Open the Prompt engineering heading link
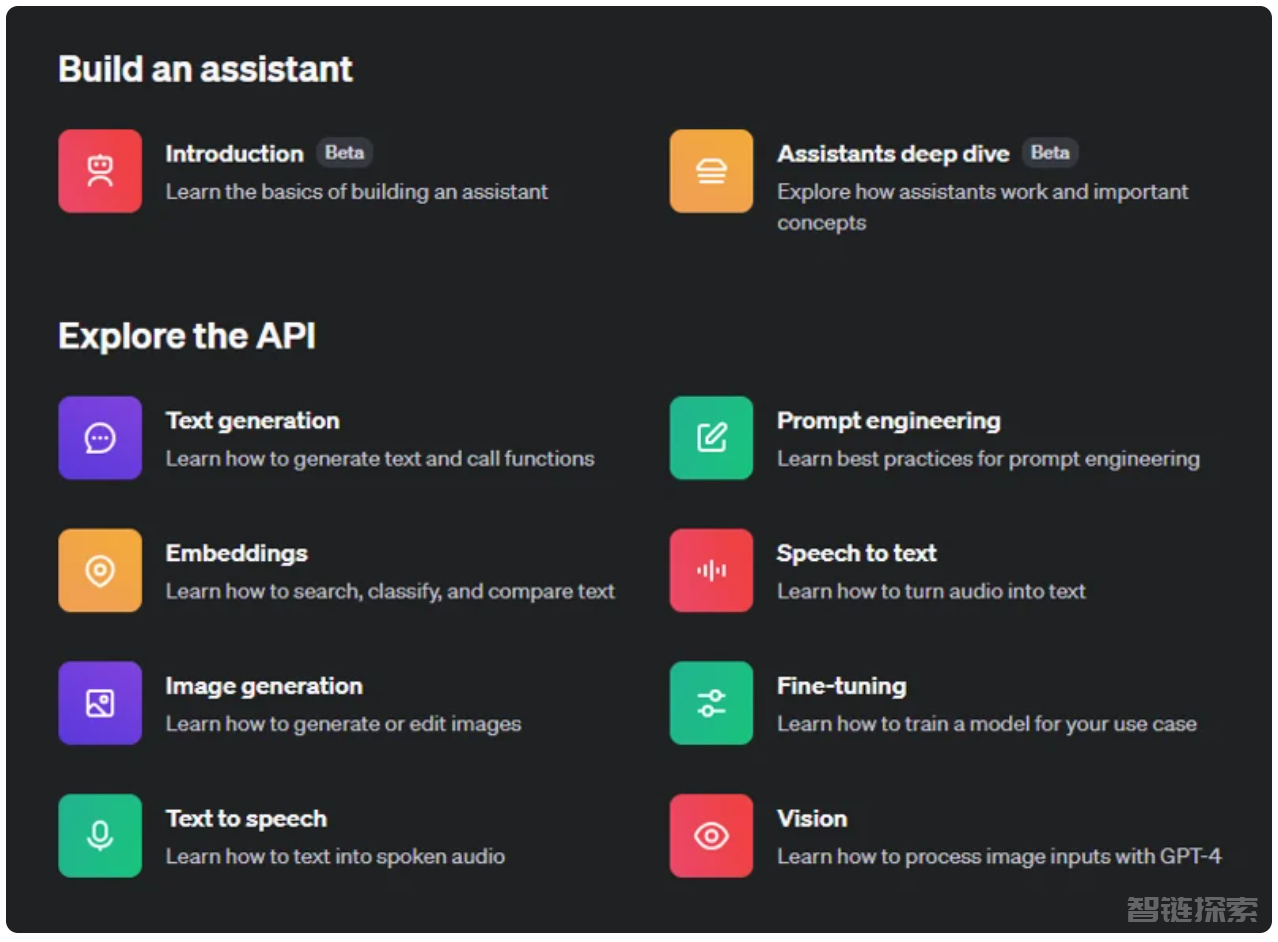1278x942 pixels. pos(888,421)
